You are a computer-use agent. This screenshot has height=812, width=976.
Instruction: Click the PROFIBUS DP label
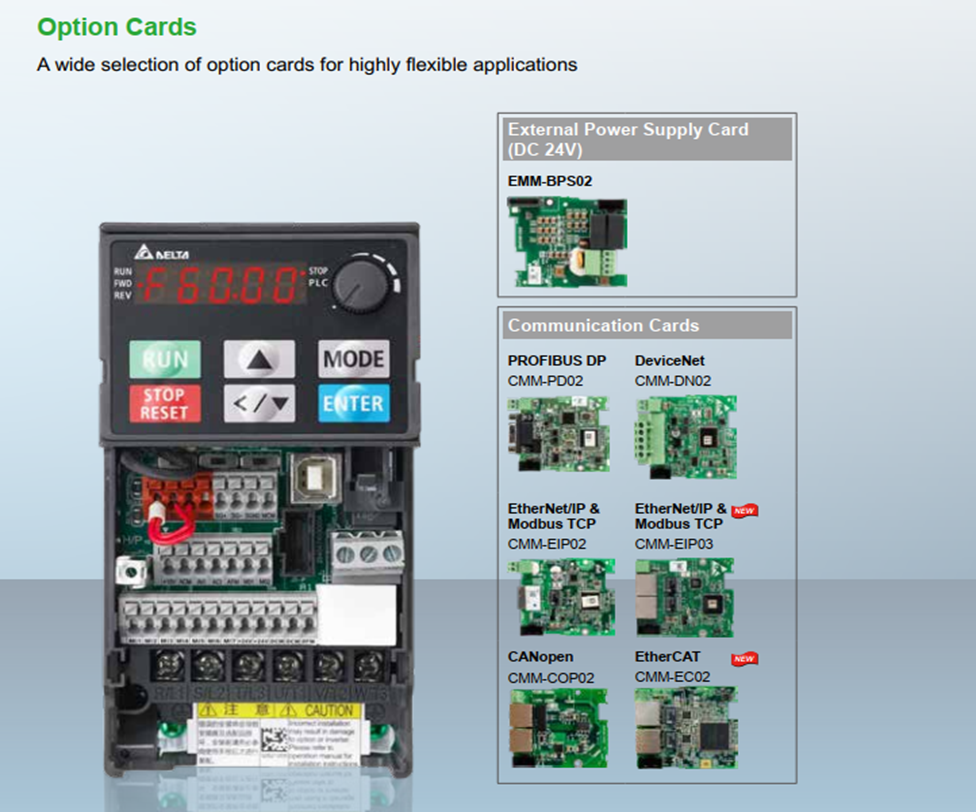click(x=556, y=361)
